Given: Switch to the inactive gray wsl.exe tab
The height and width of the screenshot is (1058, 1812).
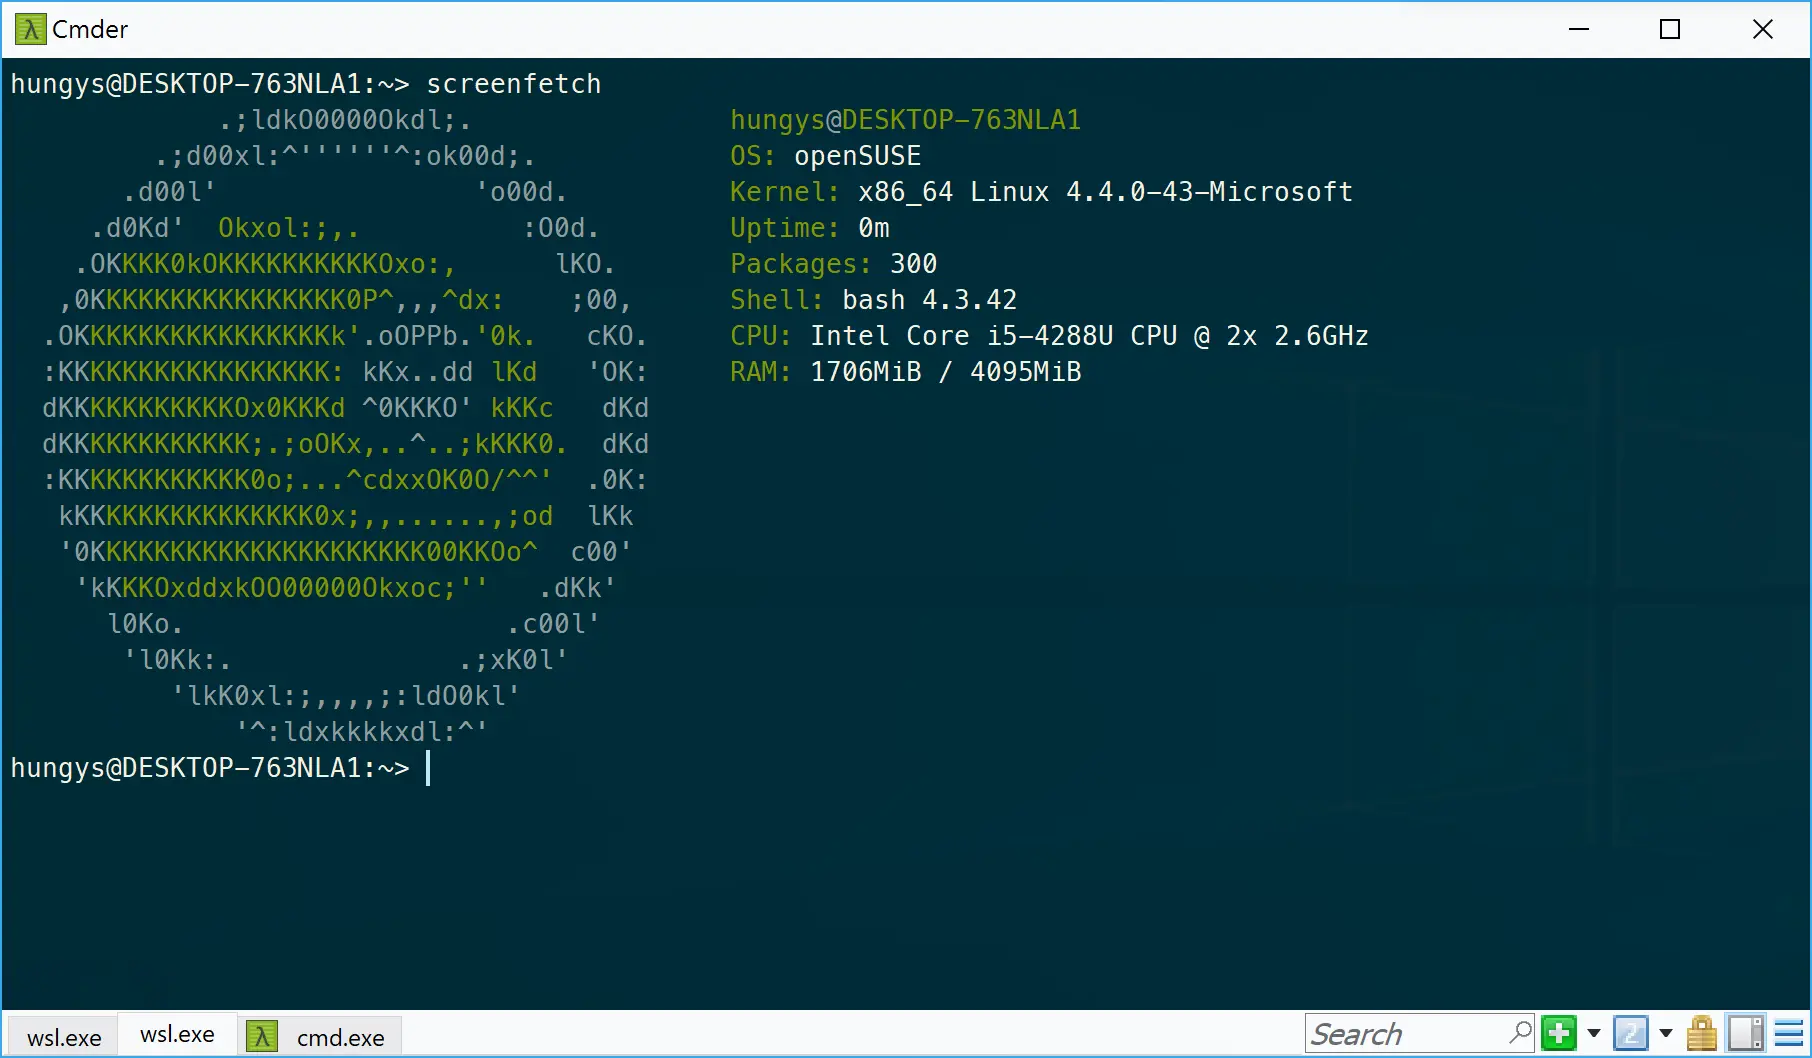Looking at the screenshot, I should [64, 1037].
